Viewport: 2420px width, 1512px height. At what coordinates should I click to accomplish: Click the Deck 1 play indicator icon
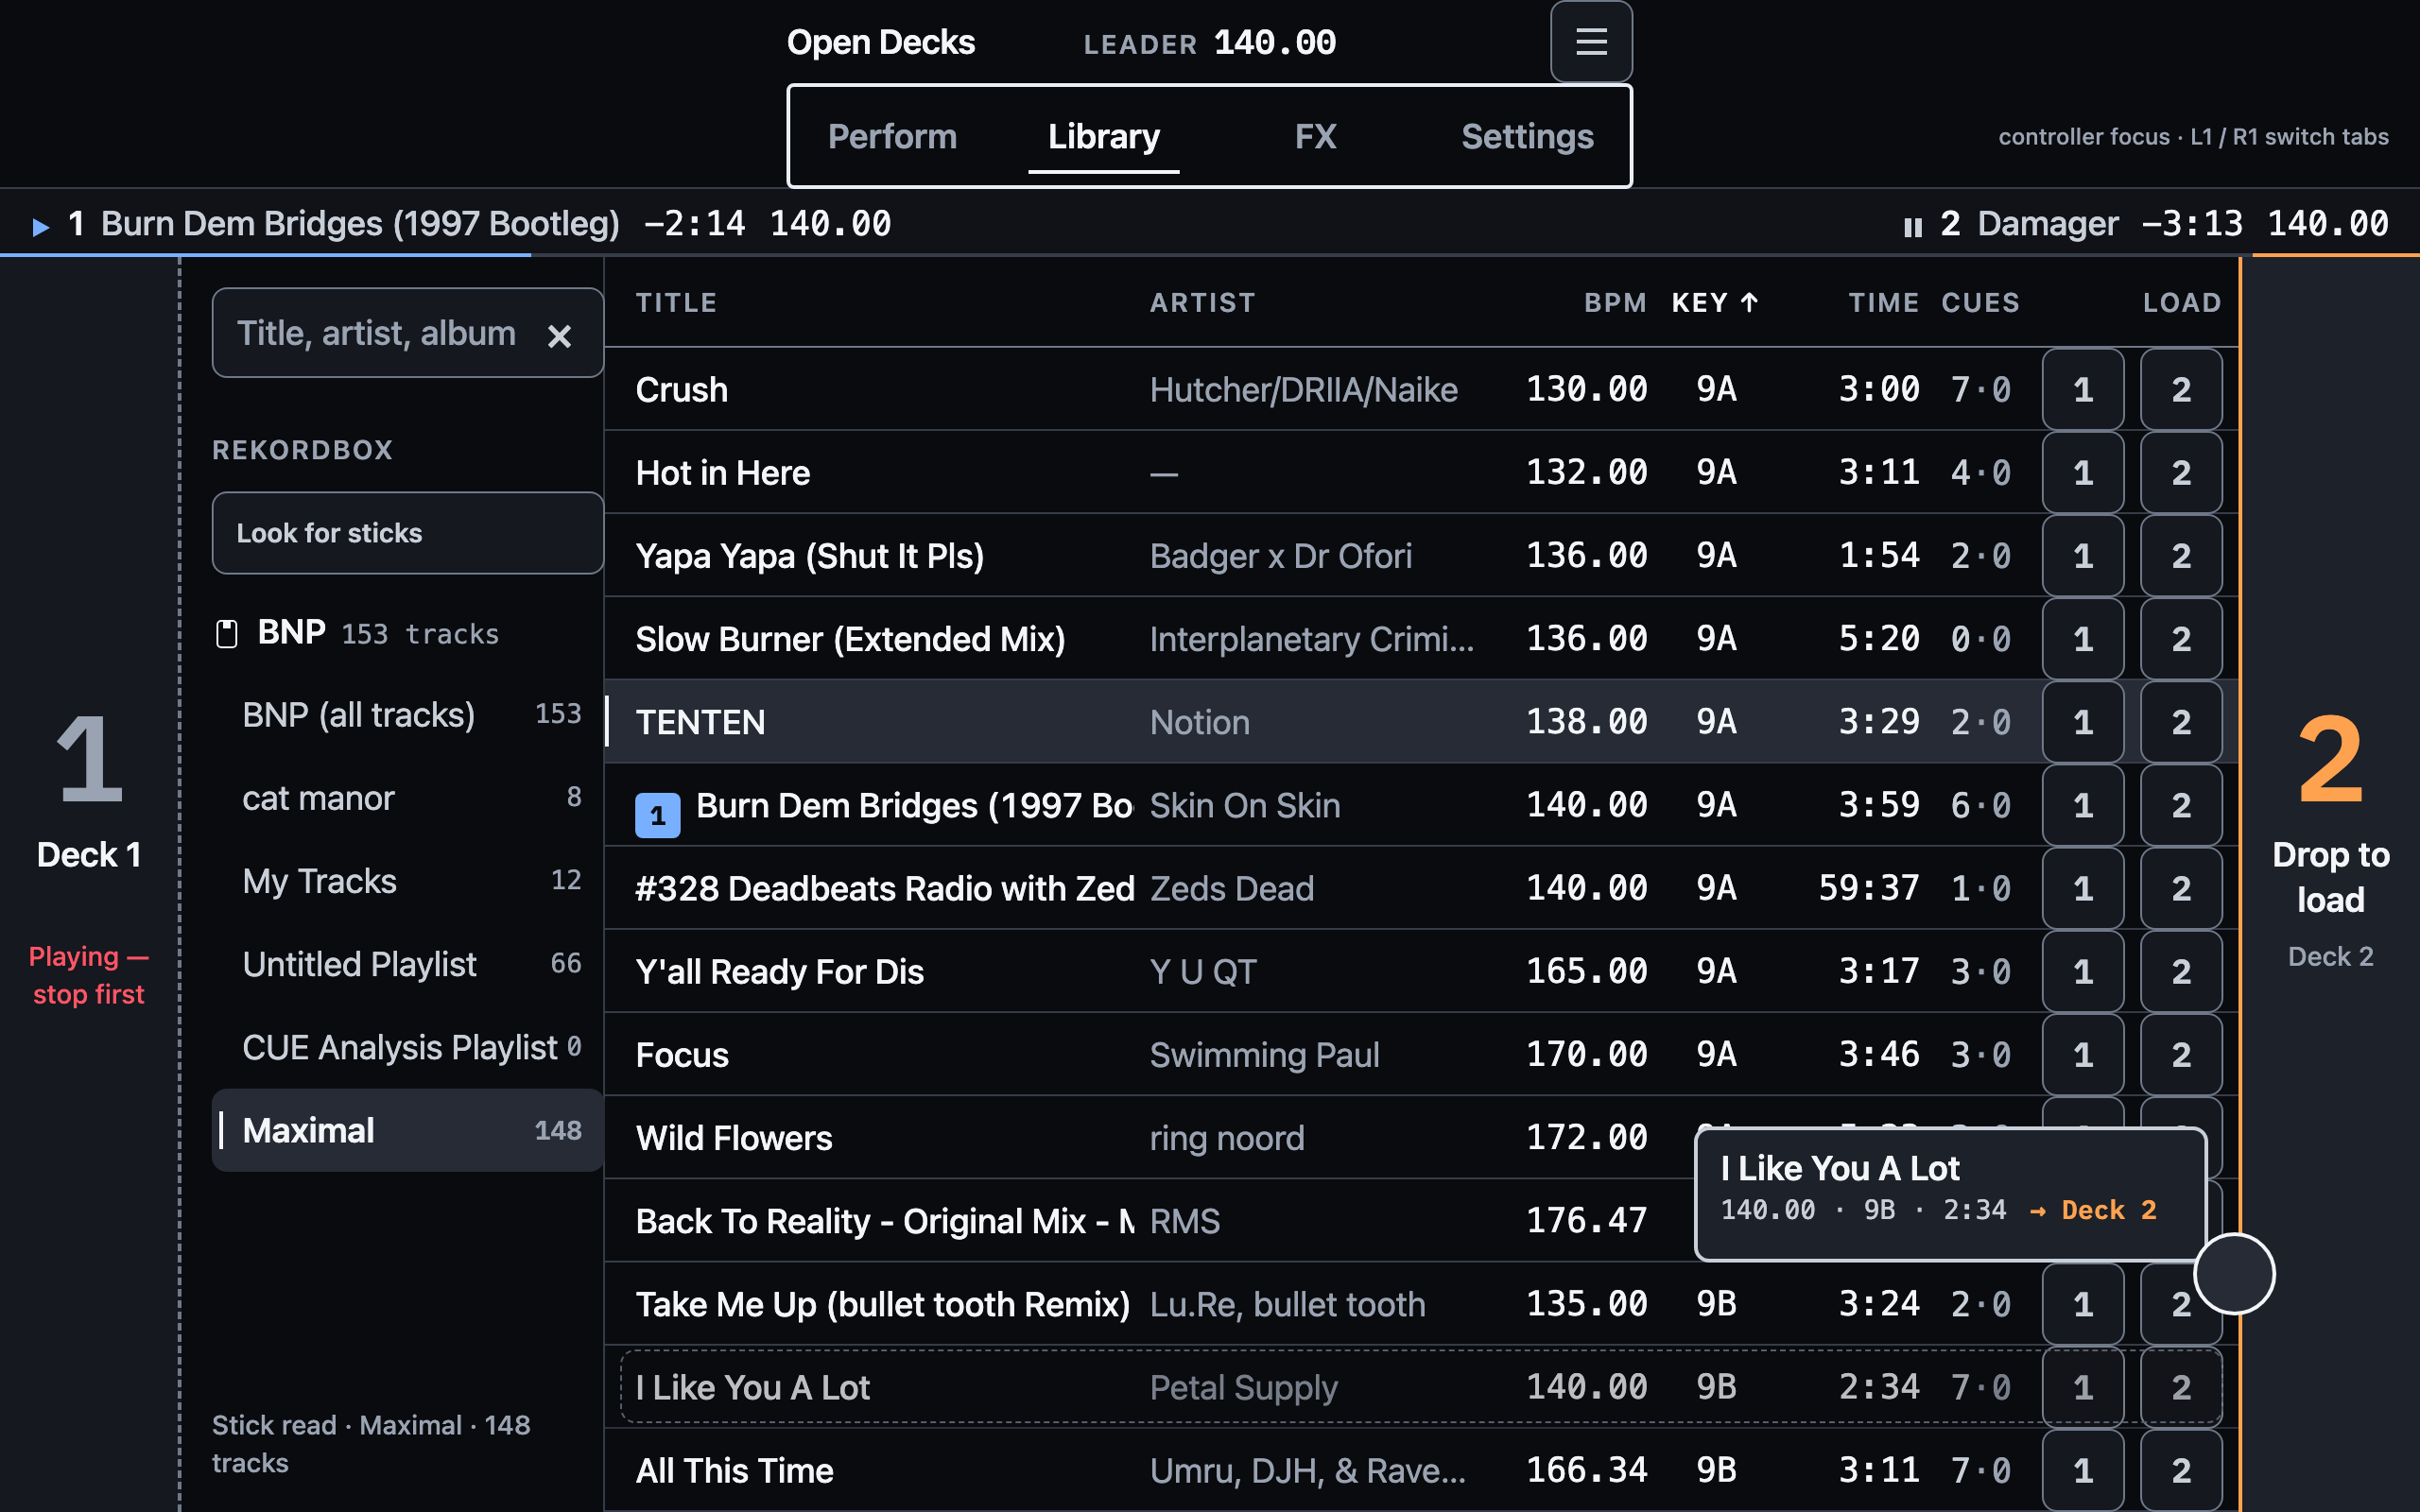40,226
